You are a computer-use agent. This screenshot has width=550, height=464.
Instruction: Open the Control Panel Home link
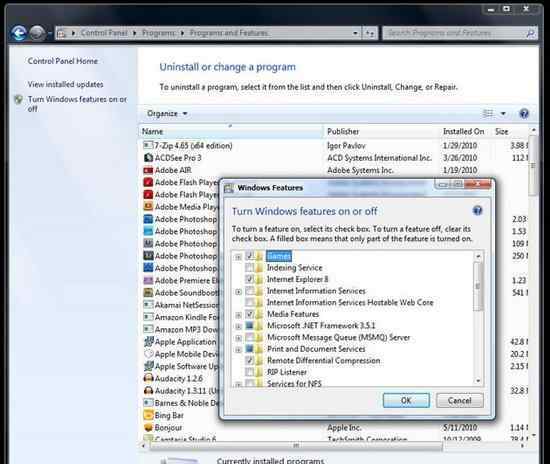[x=63, y=61]
